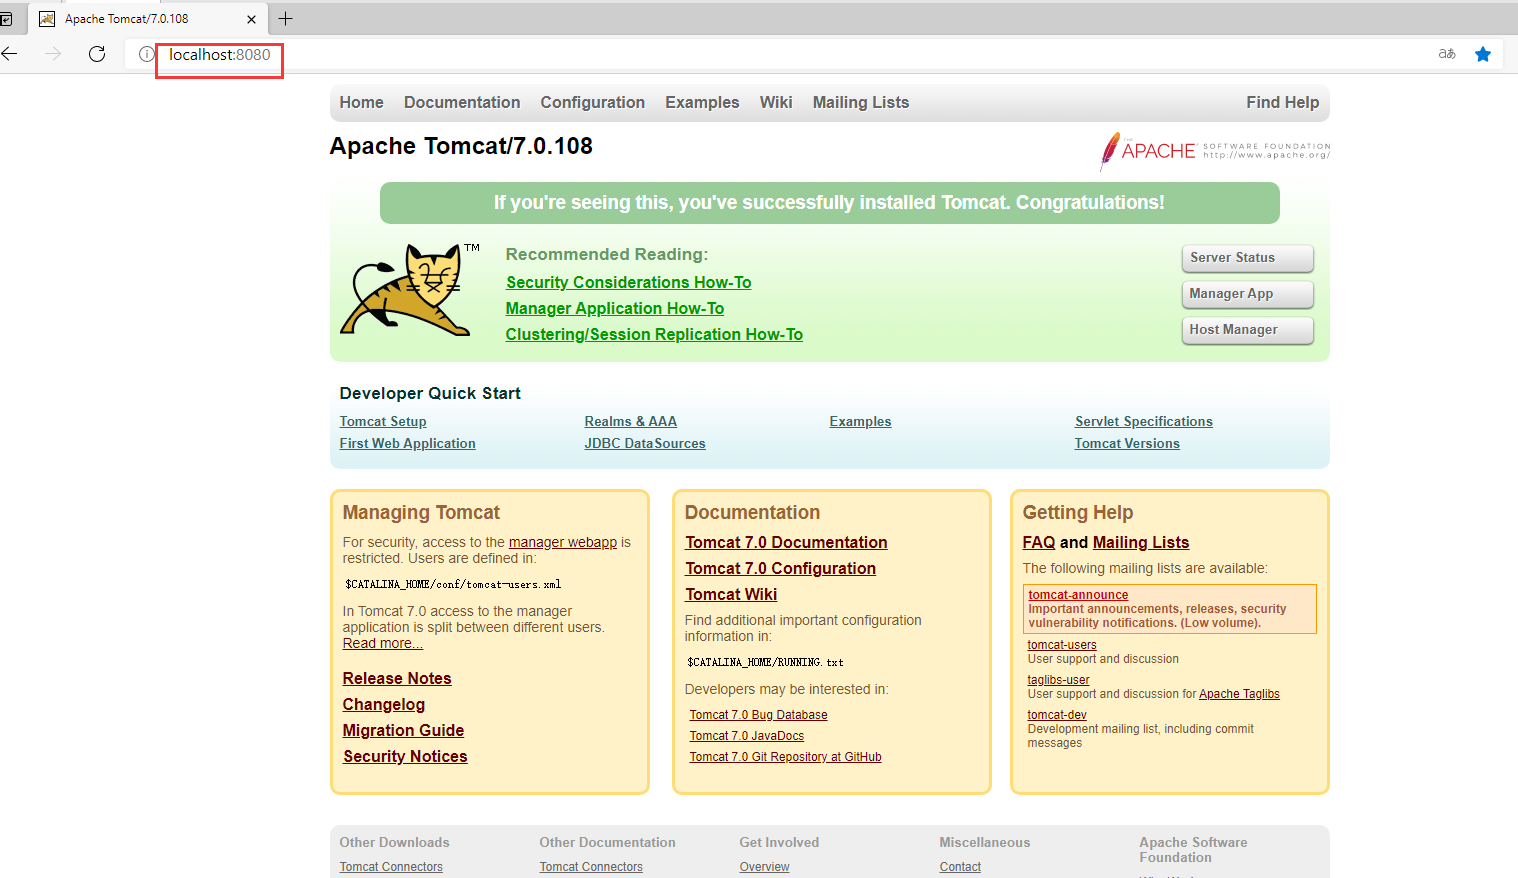Viewport: 1518px width, 878px height.
Task: Click the browser forward arrow
Action: tap(53, 54)
